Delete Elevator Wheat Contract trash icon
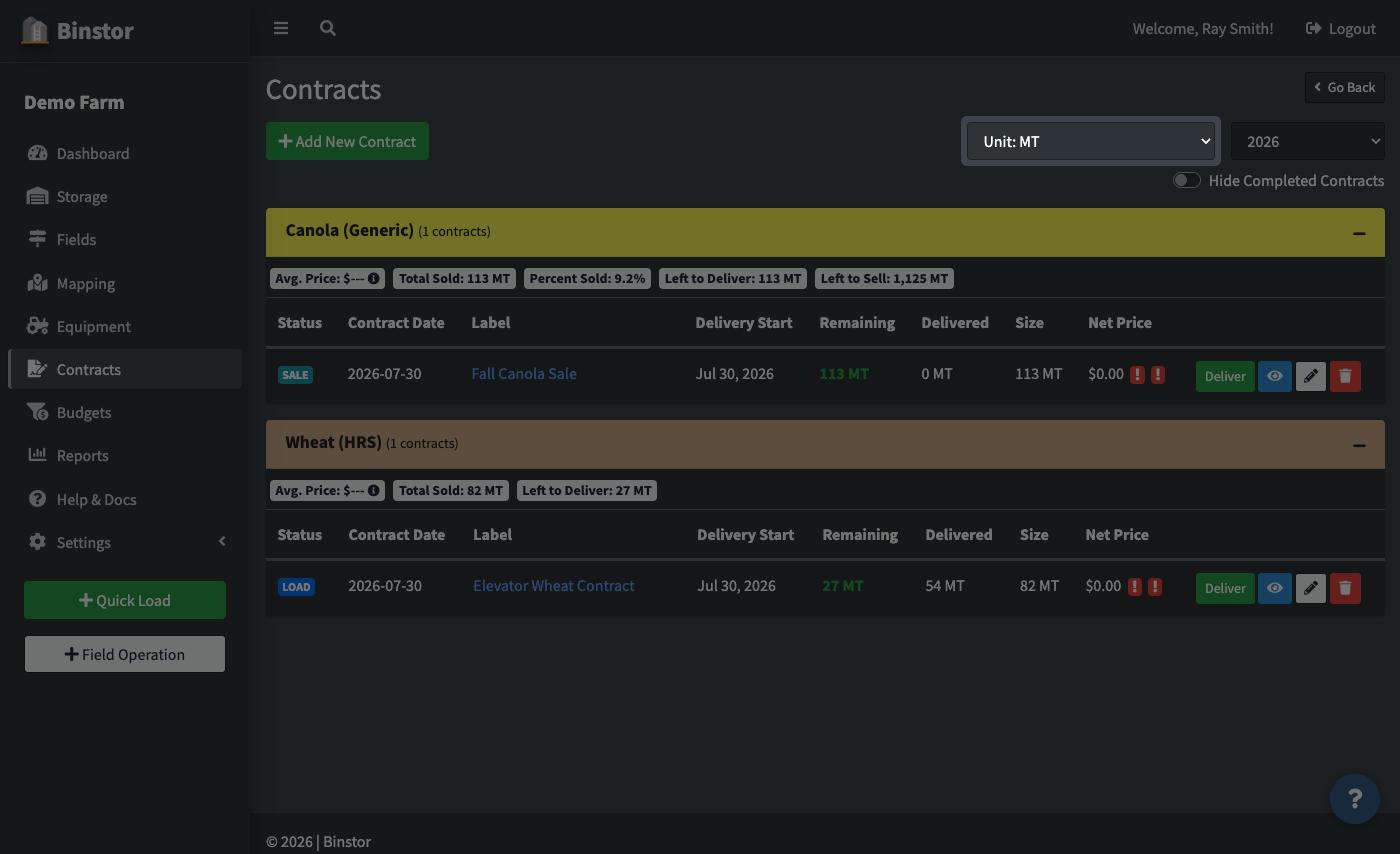The height and width of the screenshot is (854, 1400). point(1345,588)
